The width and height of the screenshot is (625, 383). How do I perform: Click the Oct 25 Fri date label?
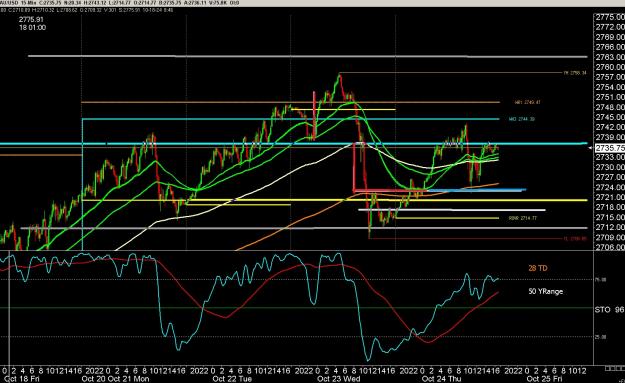coord(544,379)
